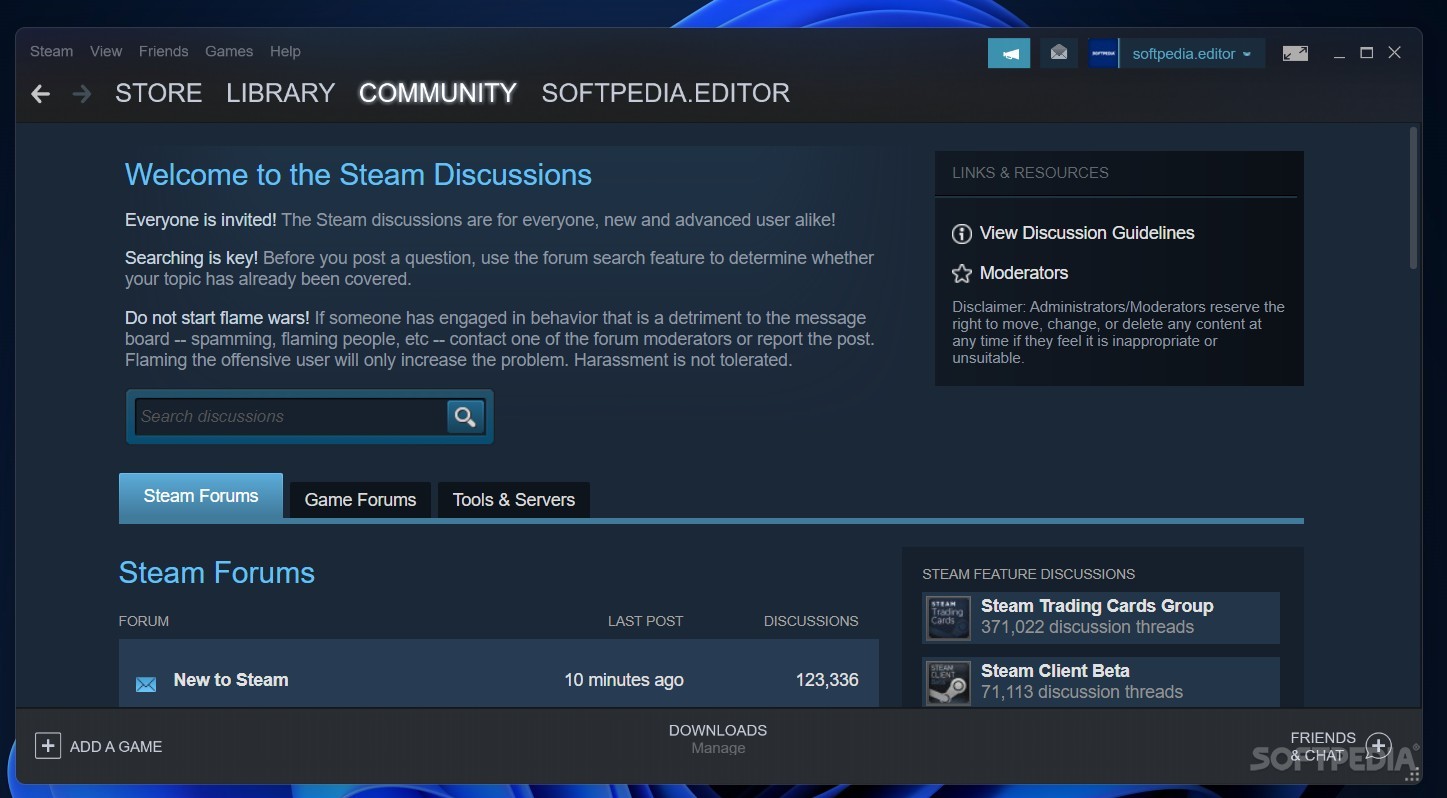Open the announcements megaphone icon
The image size is (1447, 798).
pyautogui.click(x=1009, y=54)
